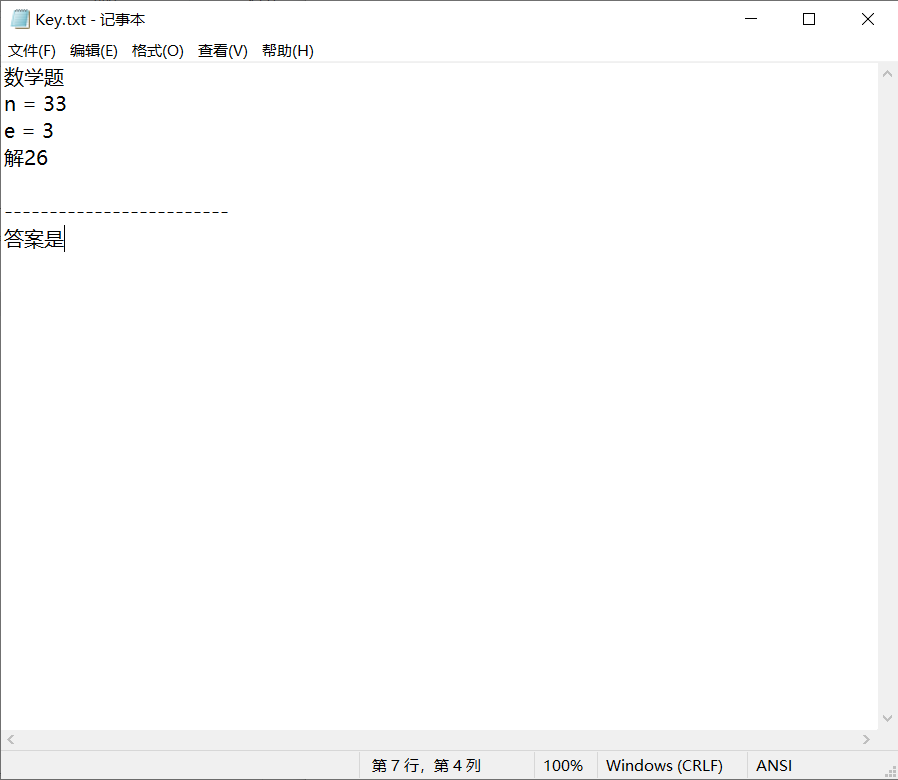Viewport: 898px width, 780px height.
Task: Click the horizontal scrollbar right arrow
Action: [867, 739]
